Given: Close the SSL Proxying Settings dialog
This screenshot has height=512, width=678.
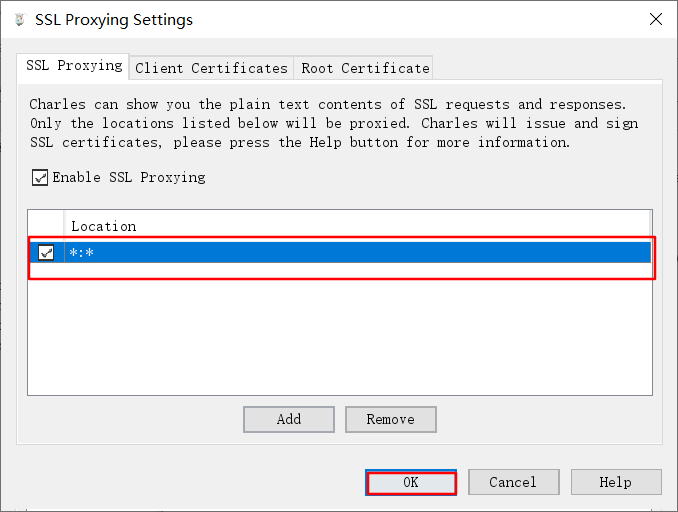Looking at the screenshot, I should click(655, 19).
